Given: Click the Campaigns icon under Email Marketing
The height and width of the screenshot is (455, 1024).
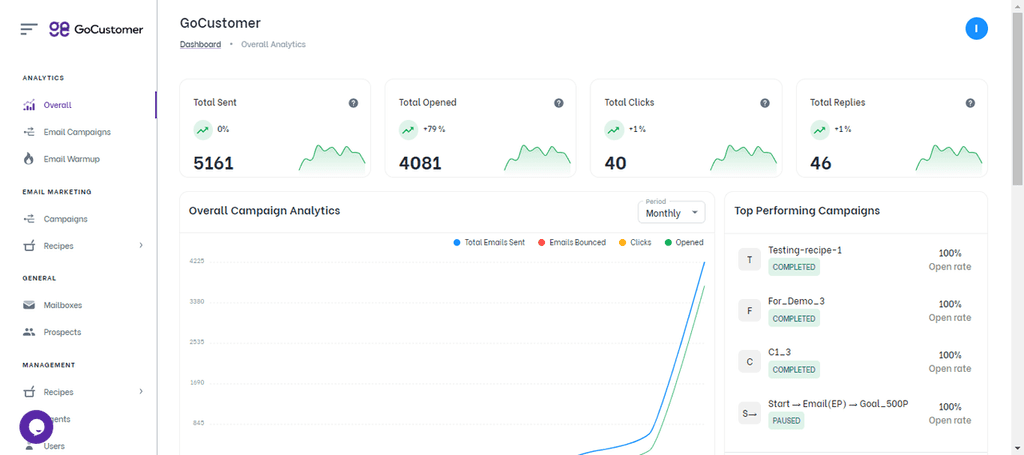Looking at the screenshot, I should [29, 219].
